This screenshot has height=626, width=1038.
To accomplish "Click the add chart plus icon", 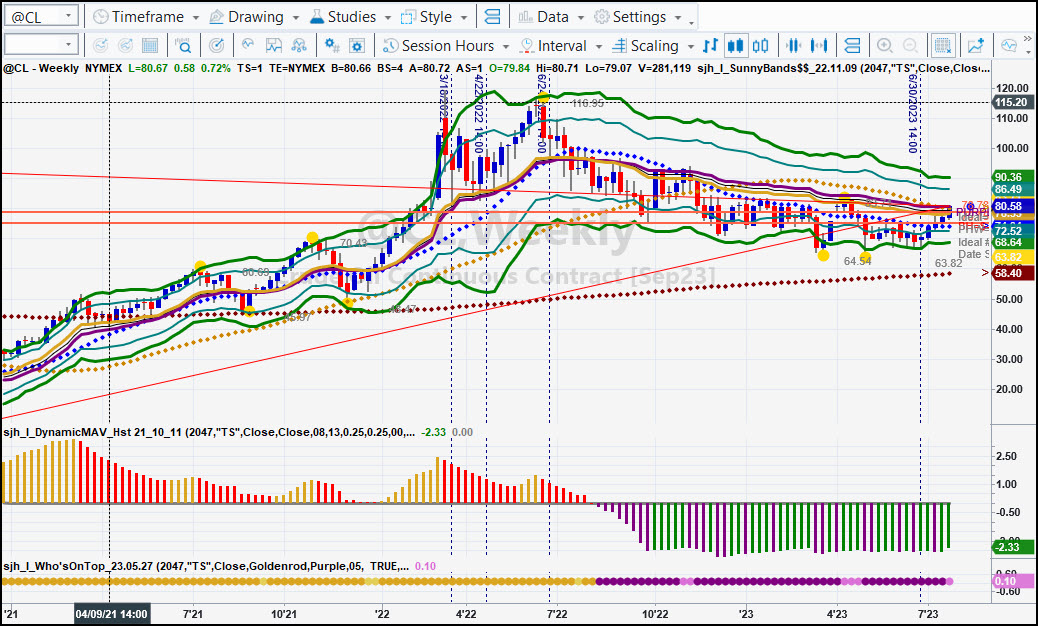I will [x=976, y=46].
